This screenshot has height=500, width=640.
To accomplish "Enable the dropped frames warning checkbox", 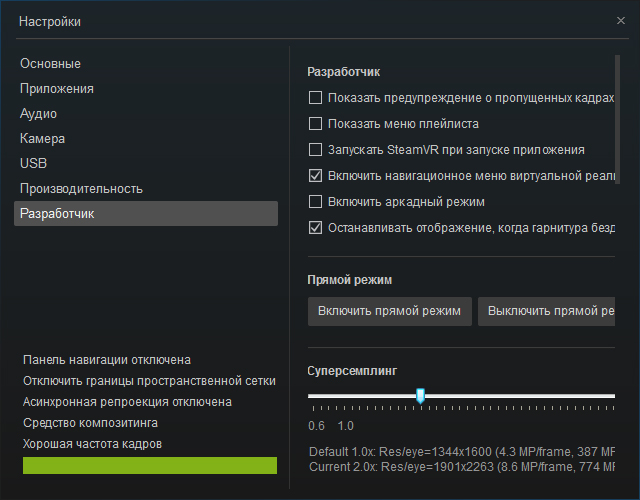I will (315, 98).
